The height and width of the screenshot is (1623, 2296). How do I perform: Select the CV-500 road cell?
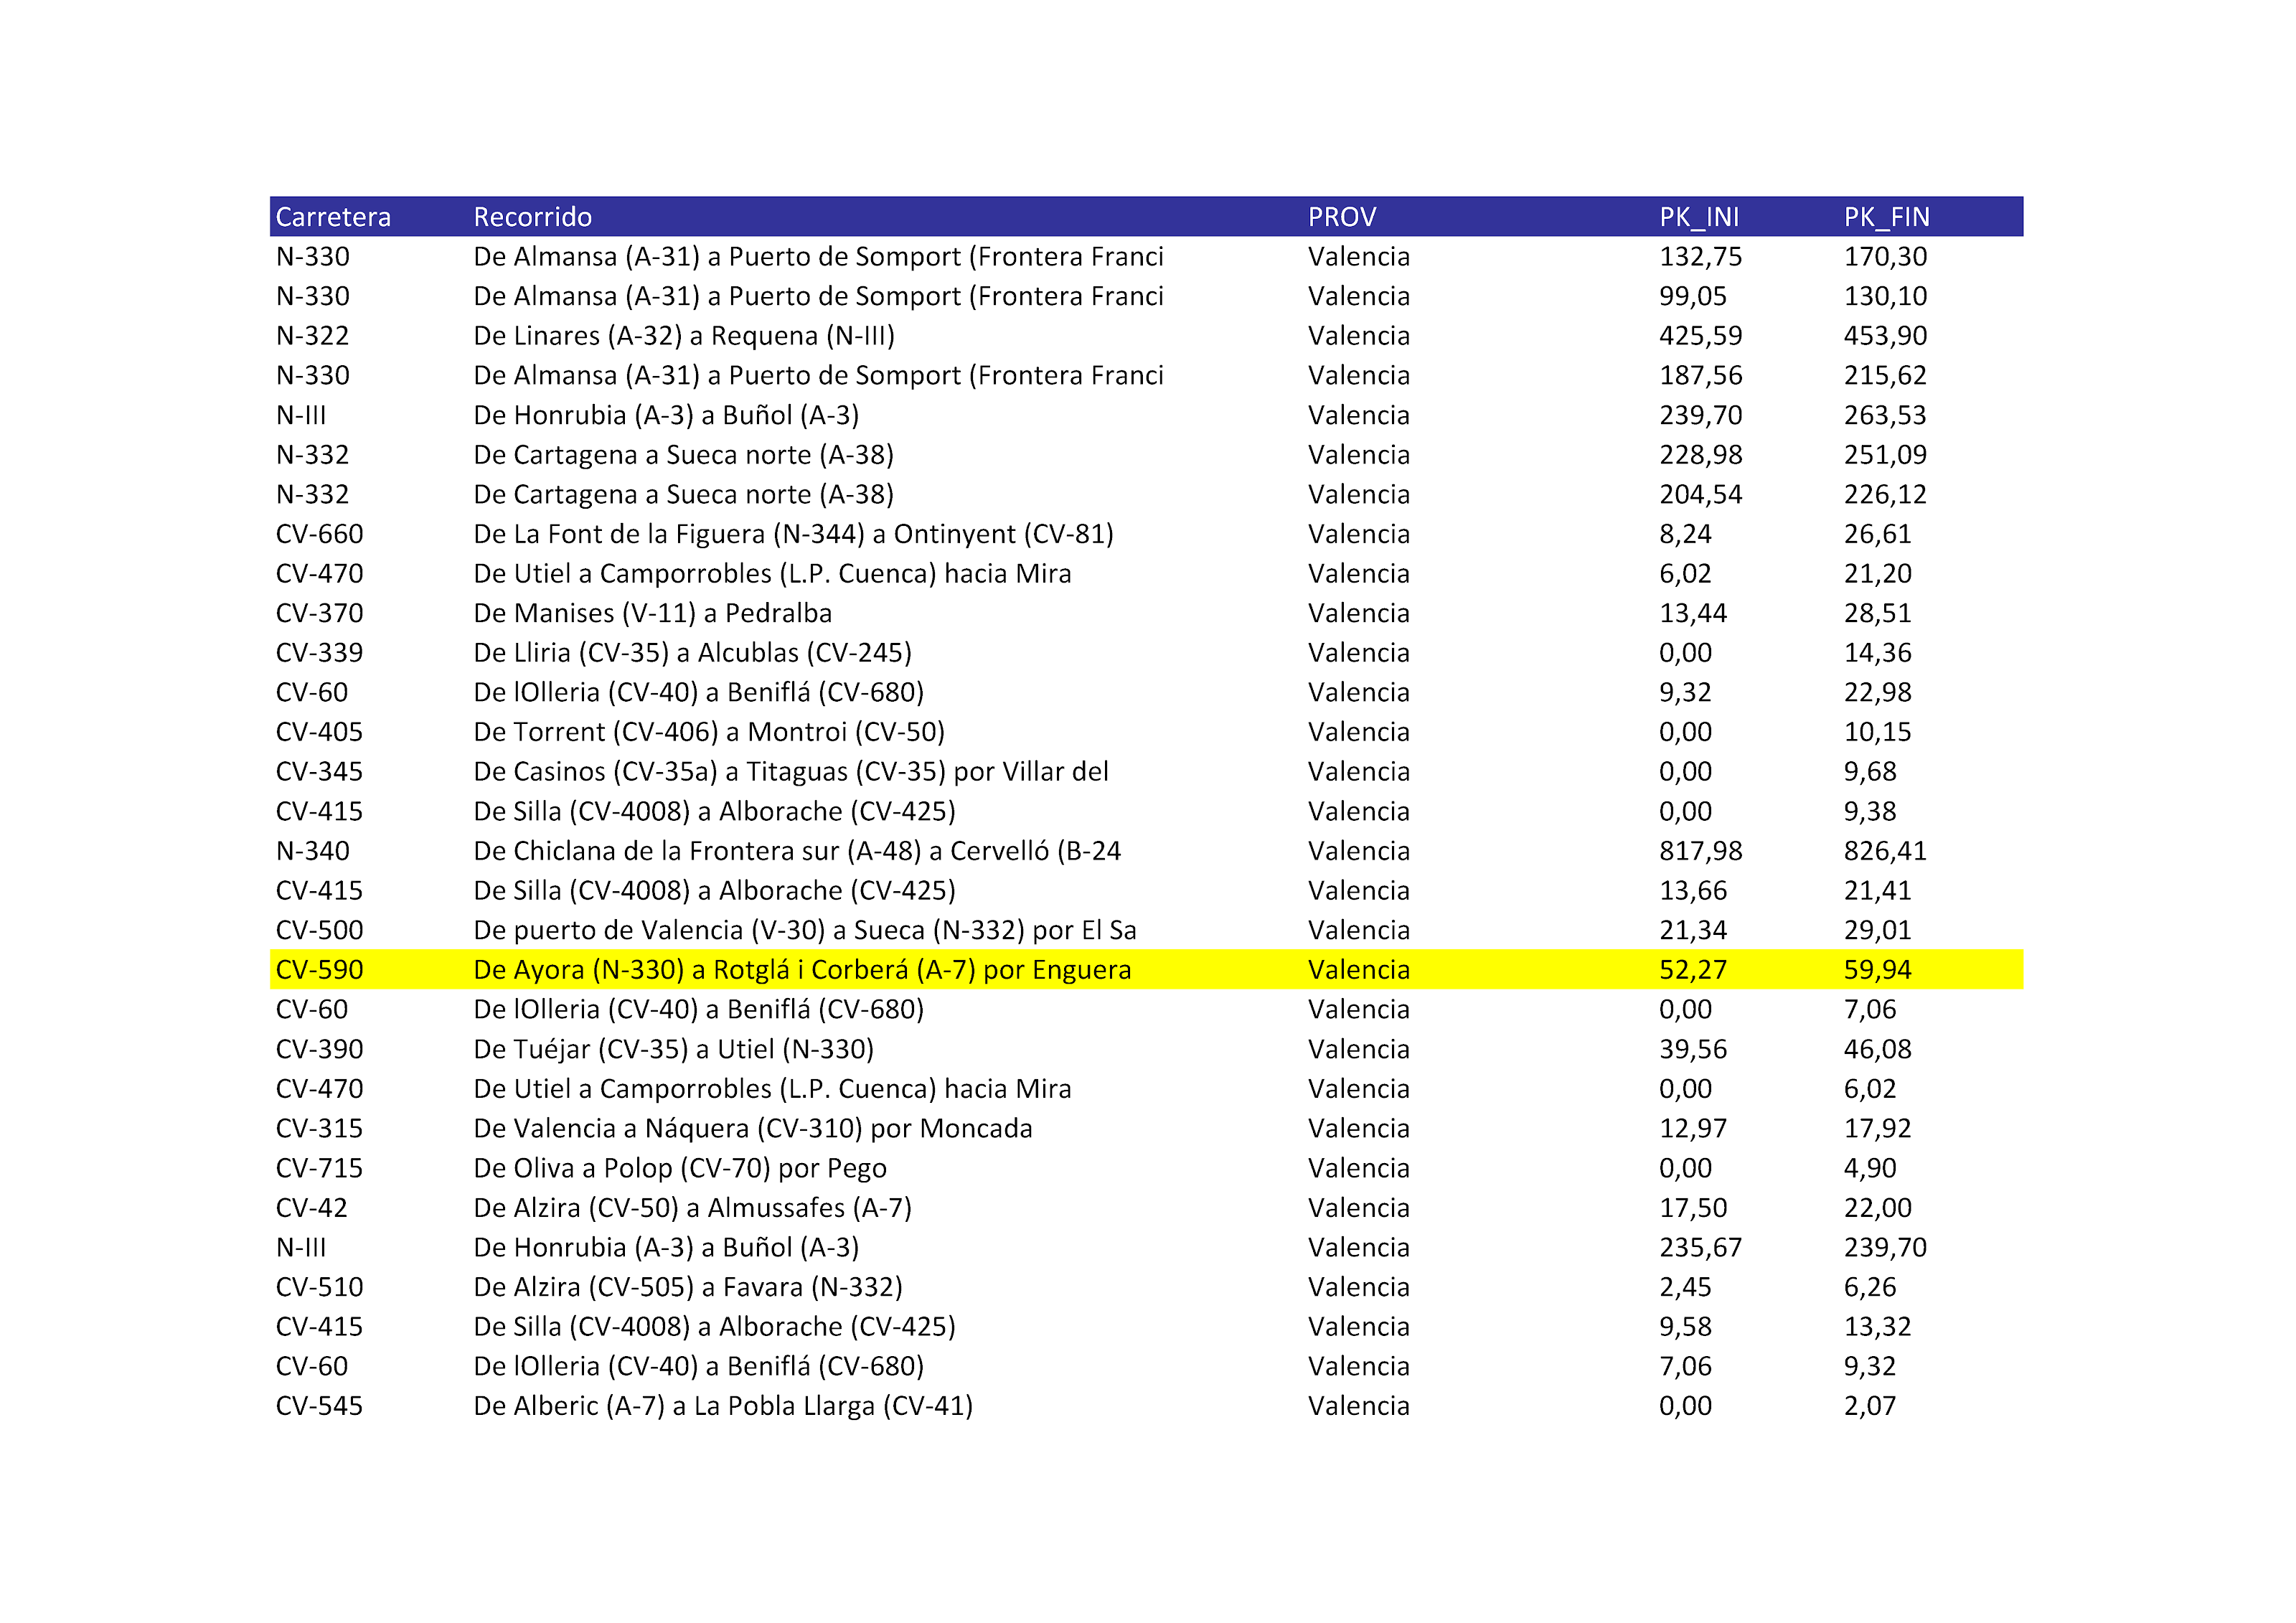coord(320,930)
